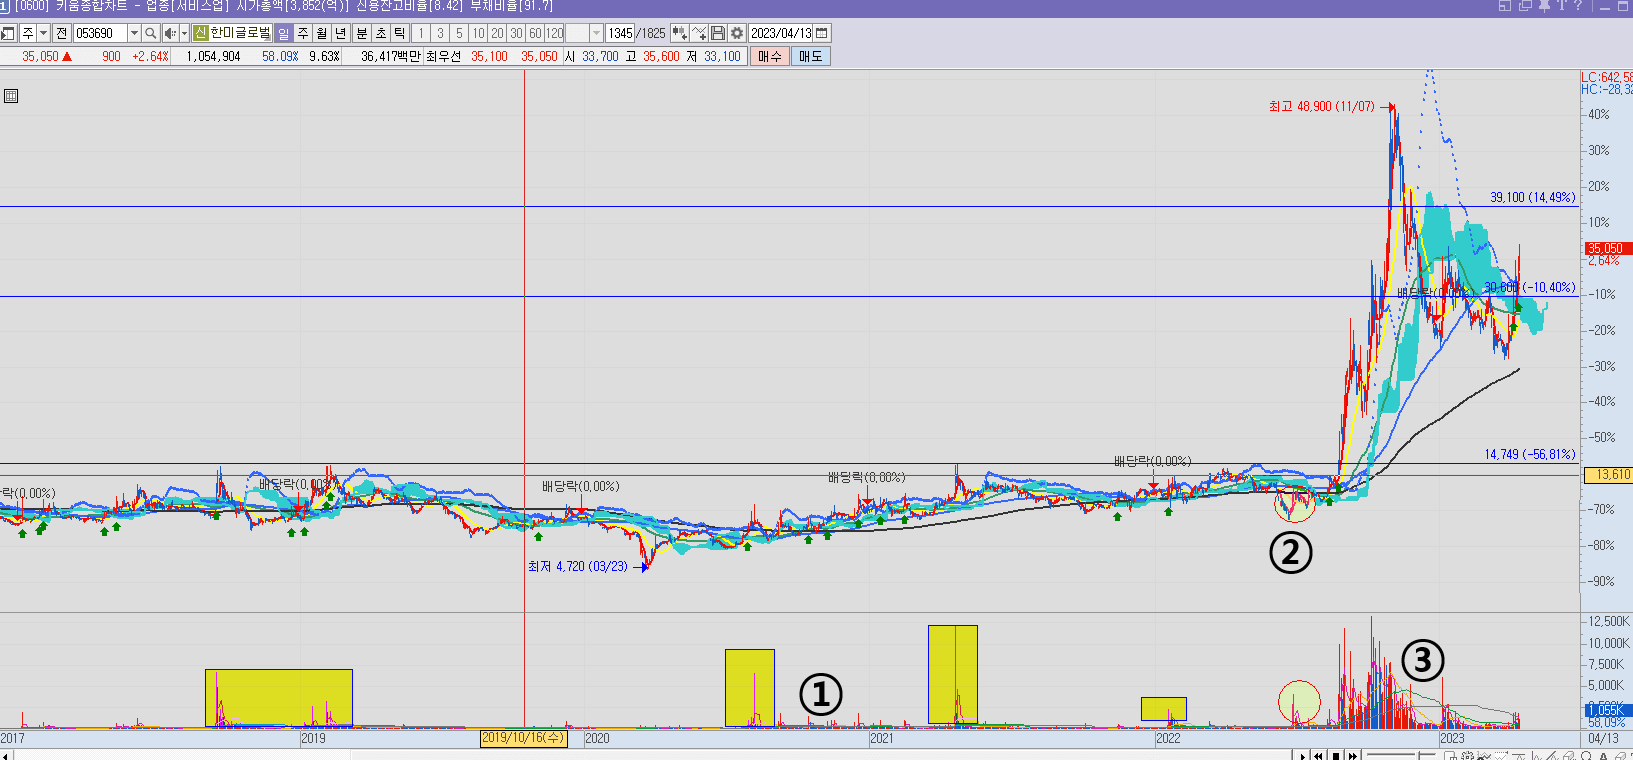
Task: Open the stock code dropdown arrow beside 053690
Action: (134, 33)
